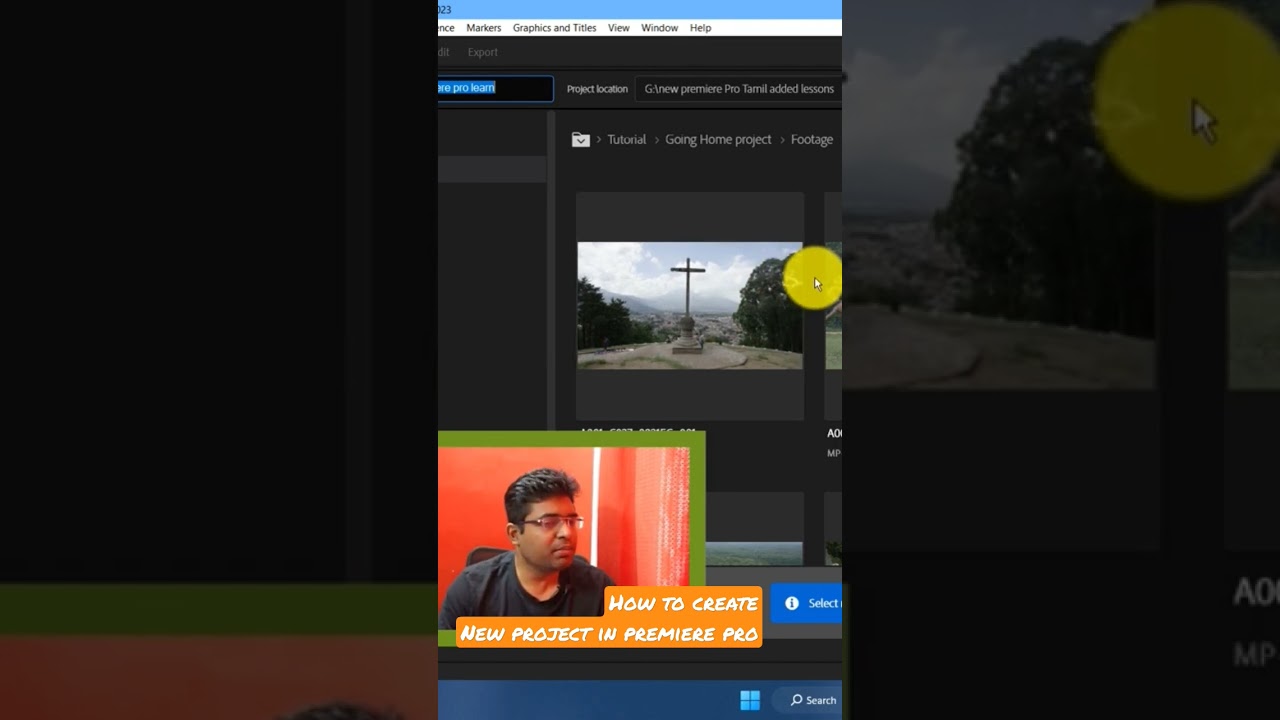The width and height of the screenshot is (1280, 720).
Task: Click the 'Project location' label
Action: 597,89
